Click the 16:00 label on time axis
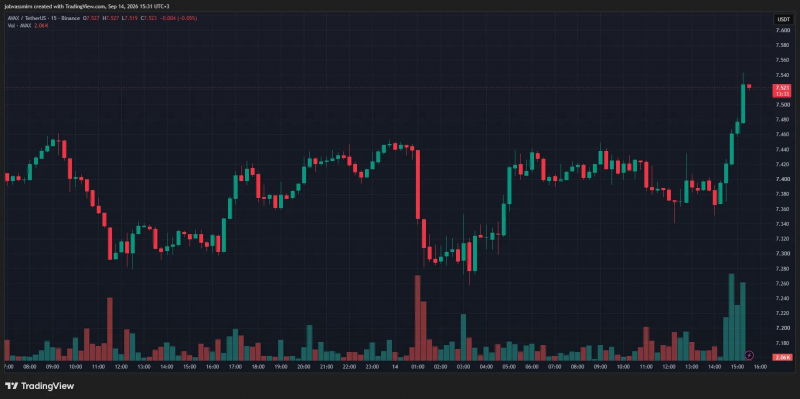Screen dimensions: 800x399 point(760,366)
